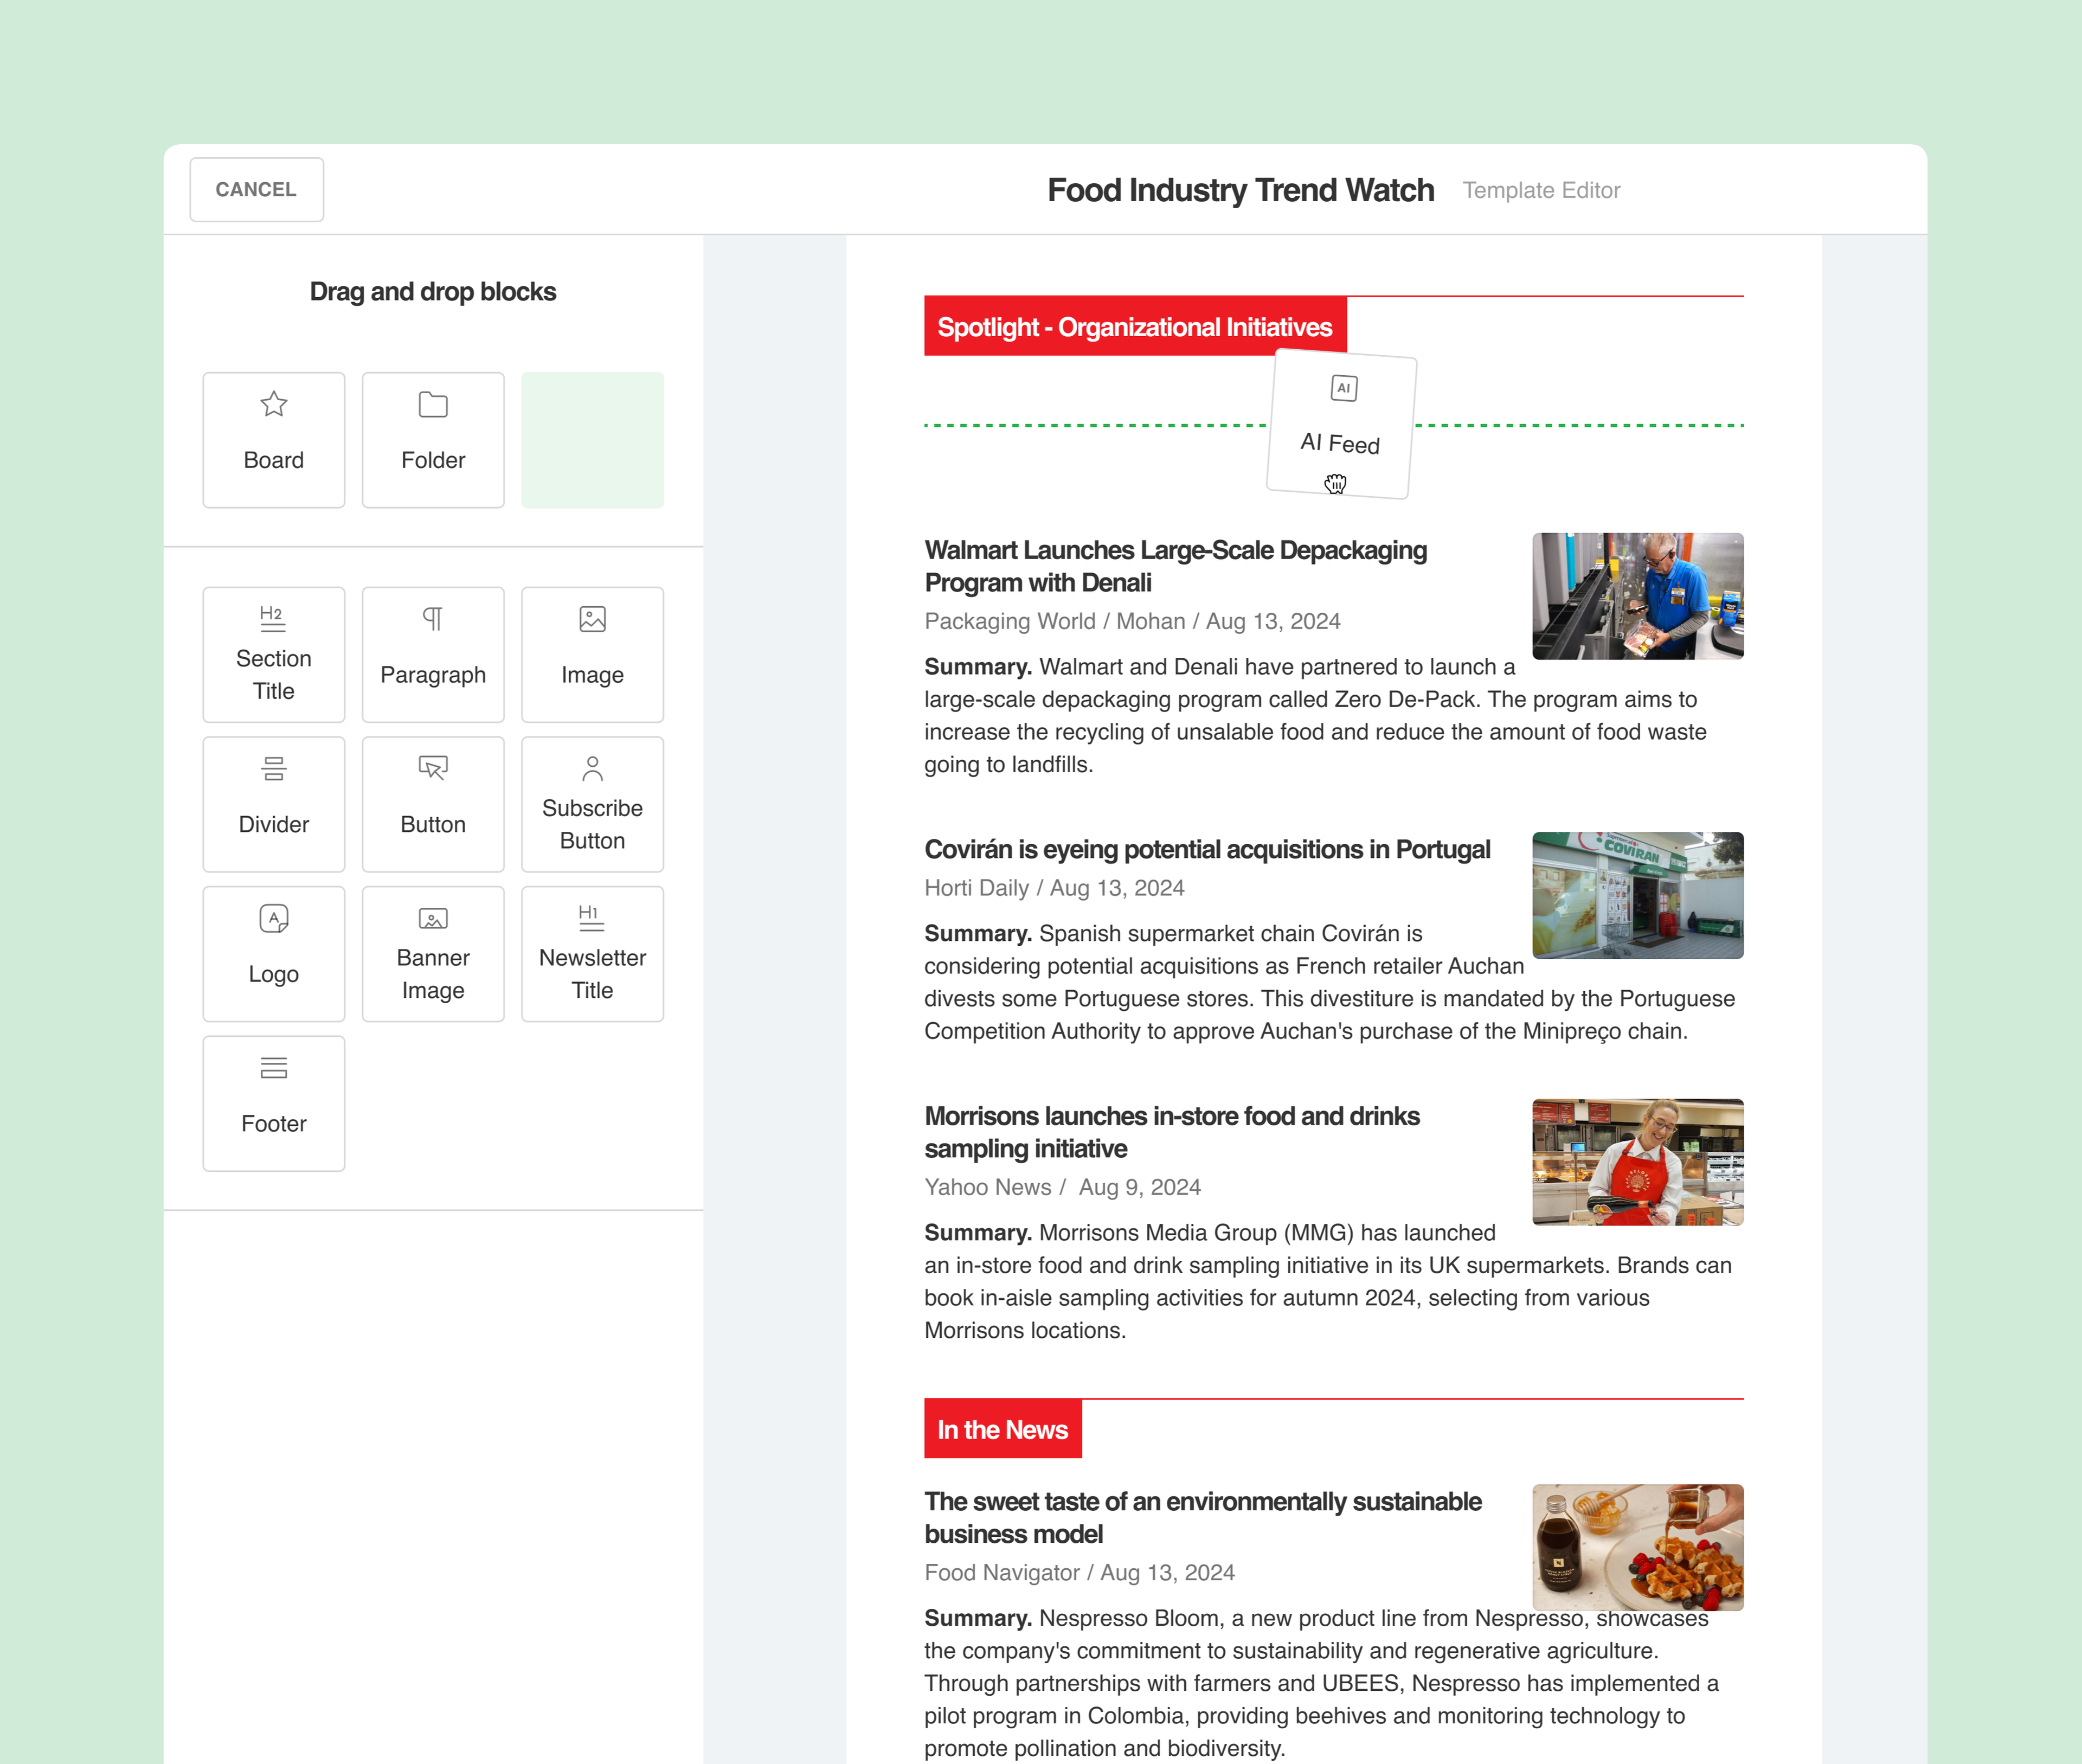Select the Spotlight - Organizational Initiatives section header
Image resolution: width=2082 pixels, height=1764 pixels.
pos(1135,327)
